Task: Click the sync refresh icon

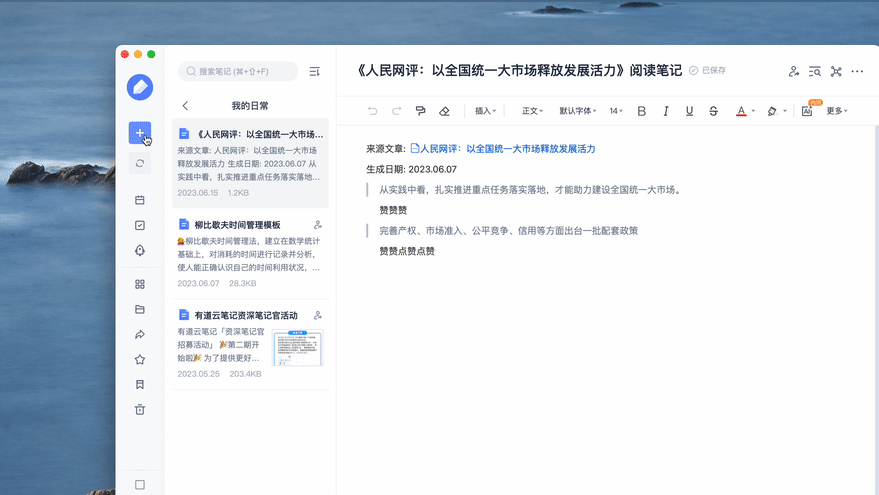Action: coord(140,163)
